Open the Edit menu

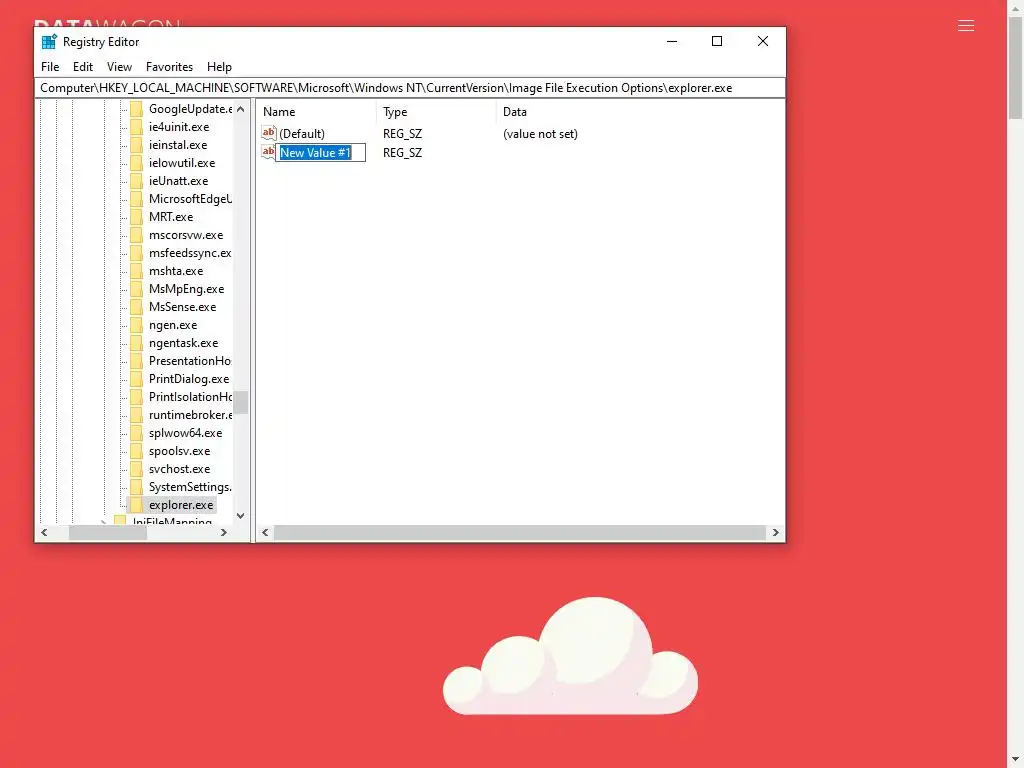(x=83, y=67)
